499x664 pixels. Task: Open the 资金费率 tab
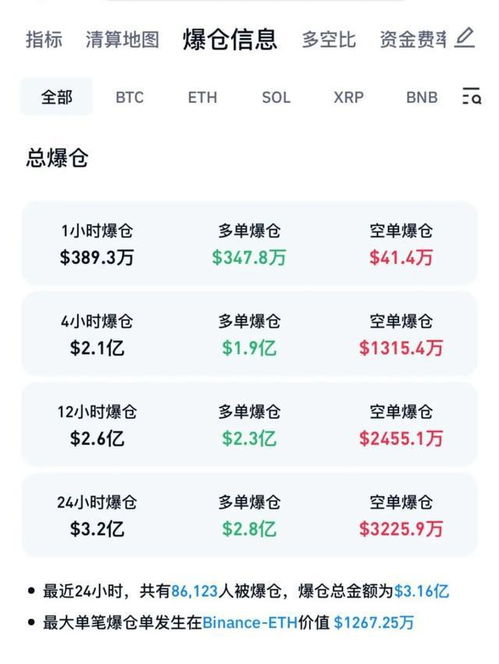pyautogui.click(x=413, y=39)
